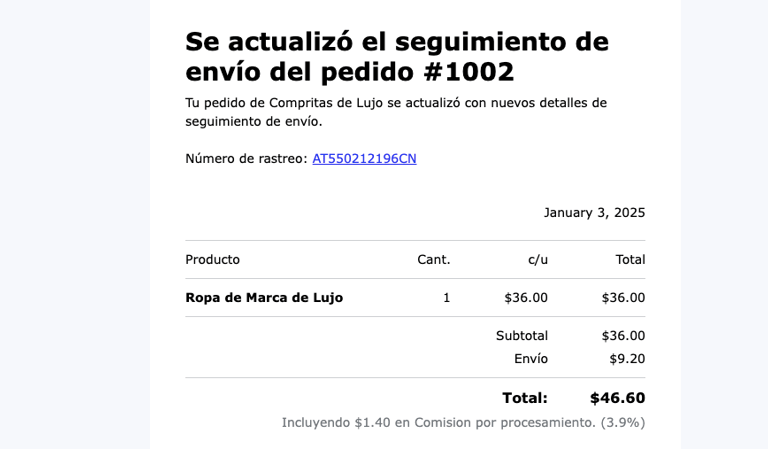
Task: Click the Comision por procesamiento note
Action: (x=463, y=423)
